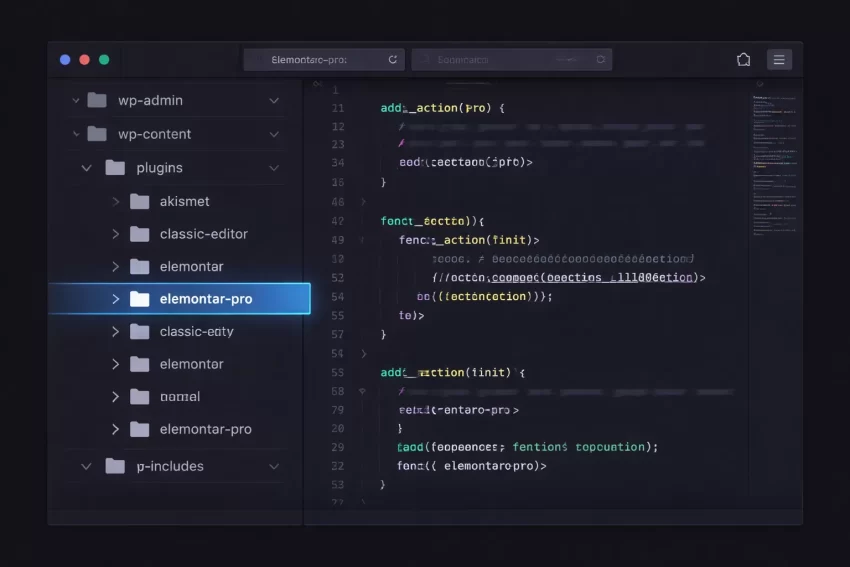Click the code text fenc_action(init)>
This screenshot has width=850, height=567.
469,240
